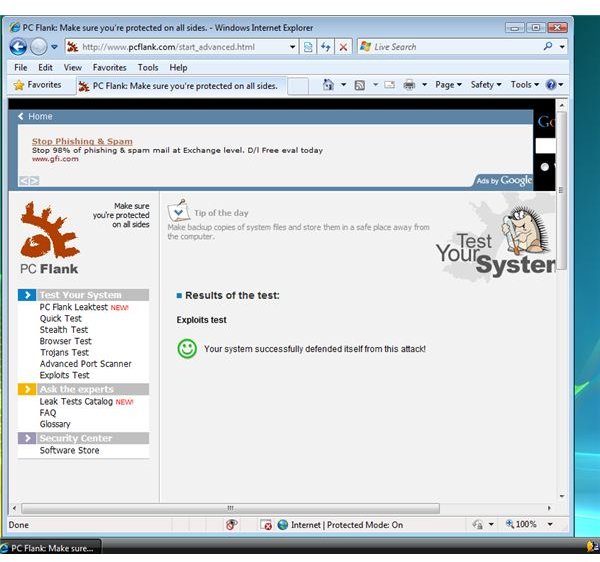
Task: Select the radio button under Google search box
Action: (x=545, y=167)
